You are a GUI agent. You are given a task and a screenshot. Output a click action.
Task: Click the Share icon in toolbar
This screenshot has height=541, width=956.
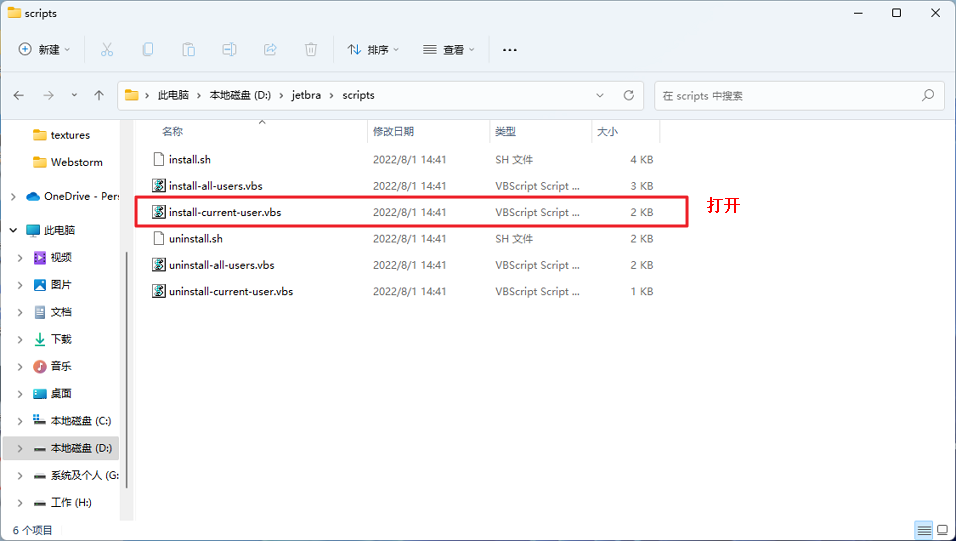(270, 49)
